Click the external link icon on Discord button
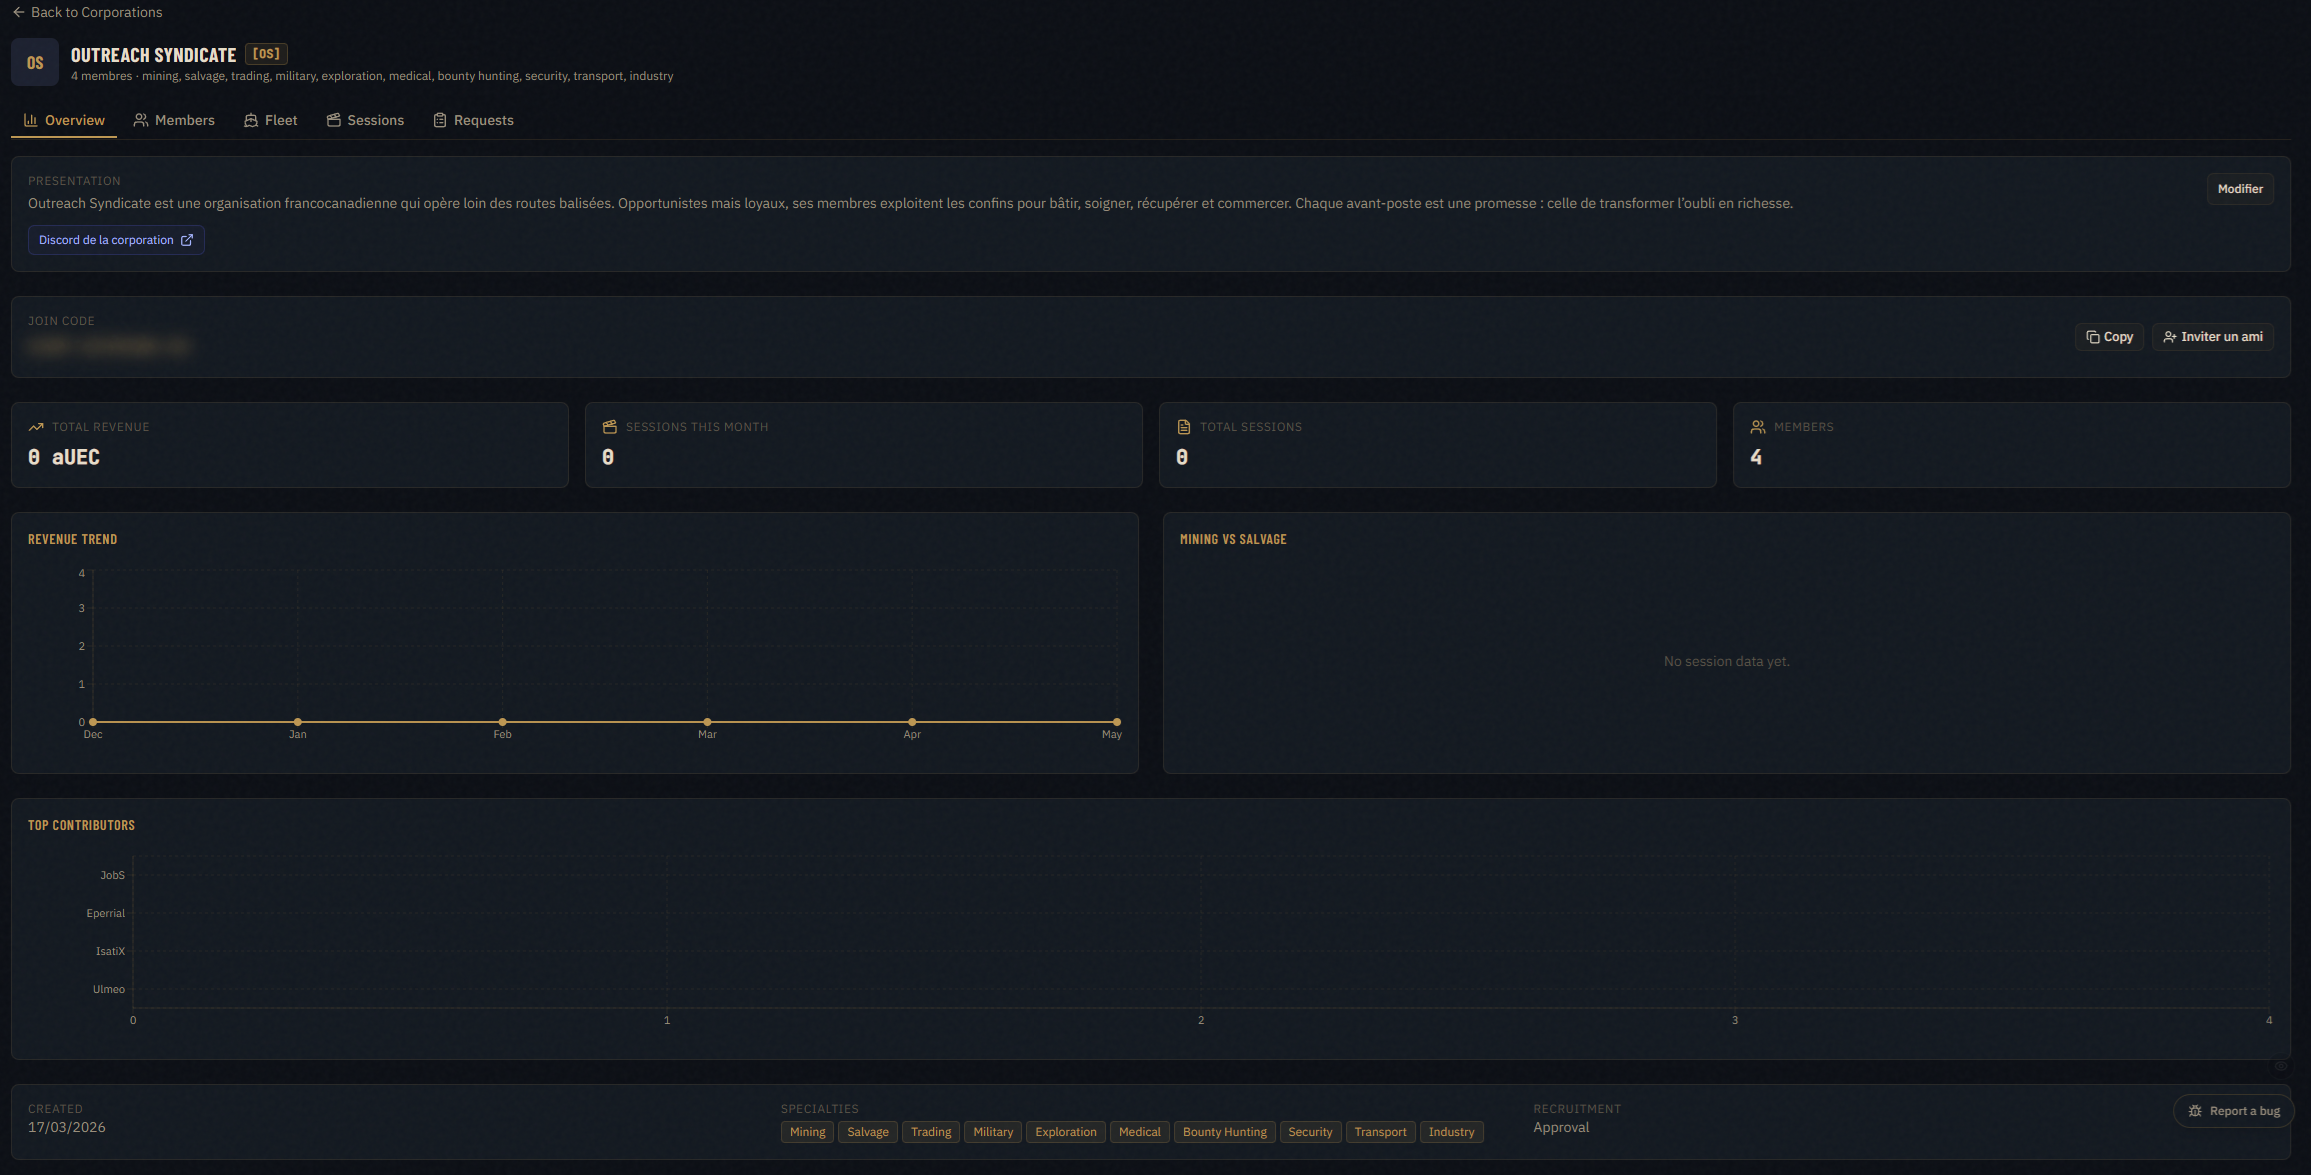The width and height of the screenshot is (2311, 1175). pos(187,240)
